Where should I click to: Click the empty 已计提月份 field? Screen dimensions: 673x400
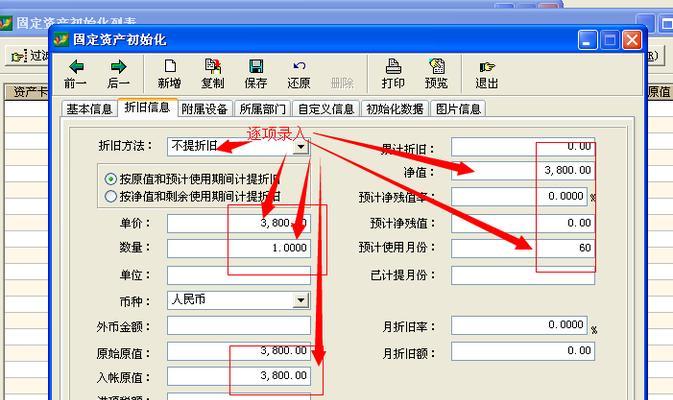(x=523, y=275)
